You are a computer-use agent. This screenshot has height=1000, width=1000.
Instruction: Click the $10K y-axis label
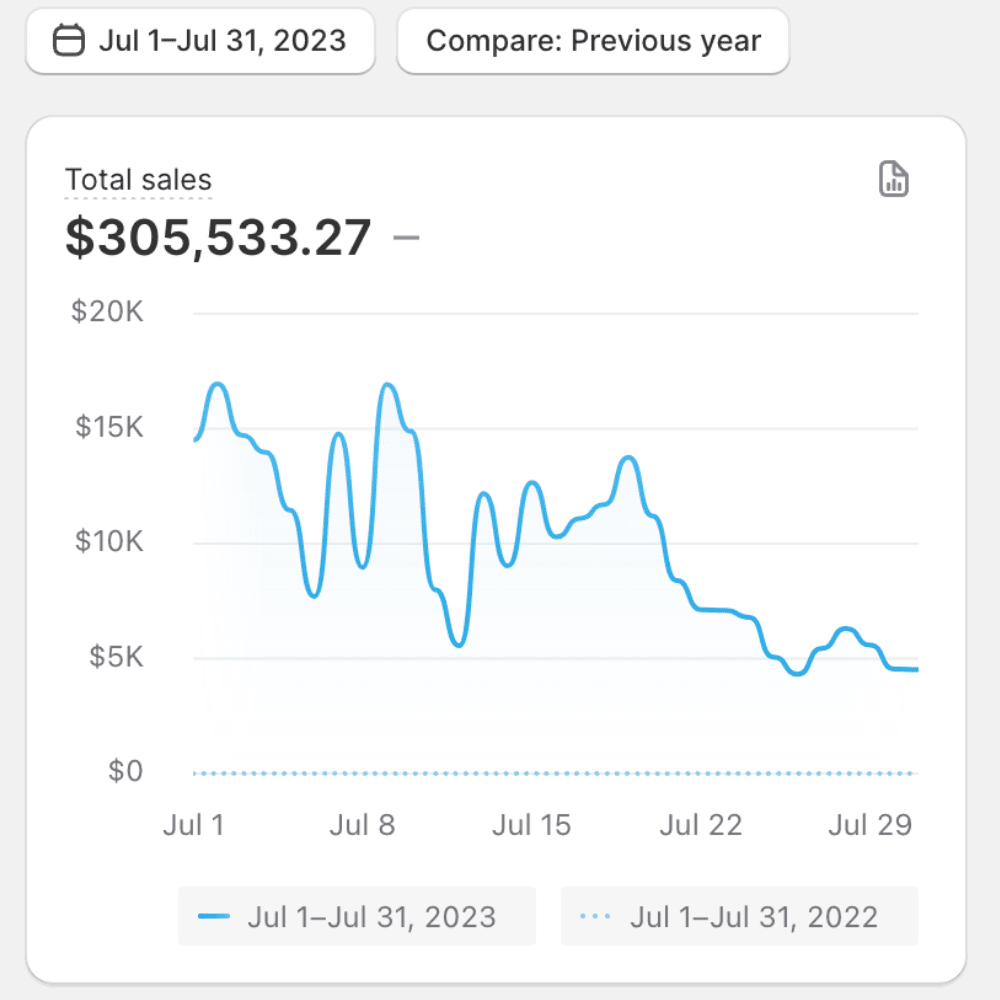point(108,542)
